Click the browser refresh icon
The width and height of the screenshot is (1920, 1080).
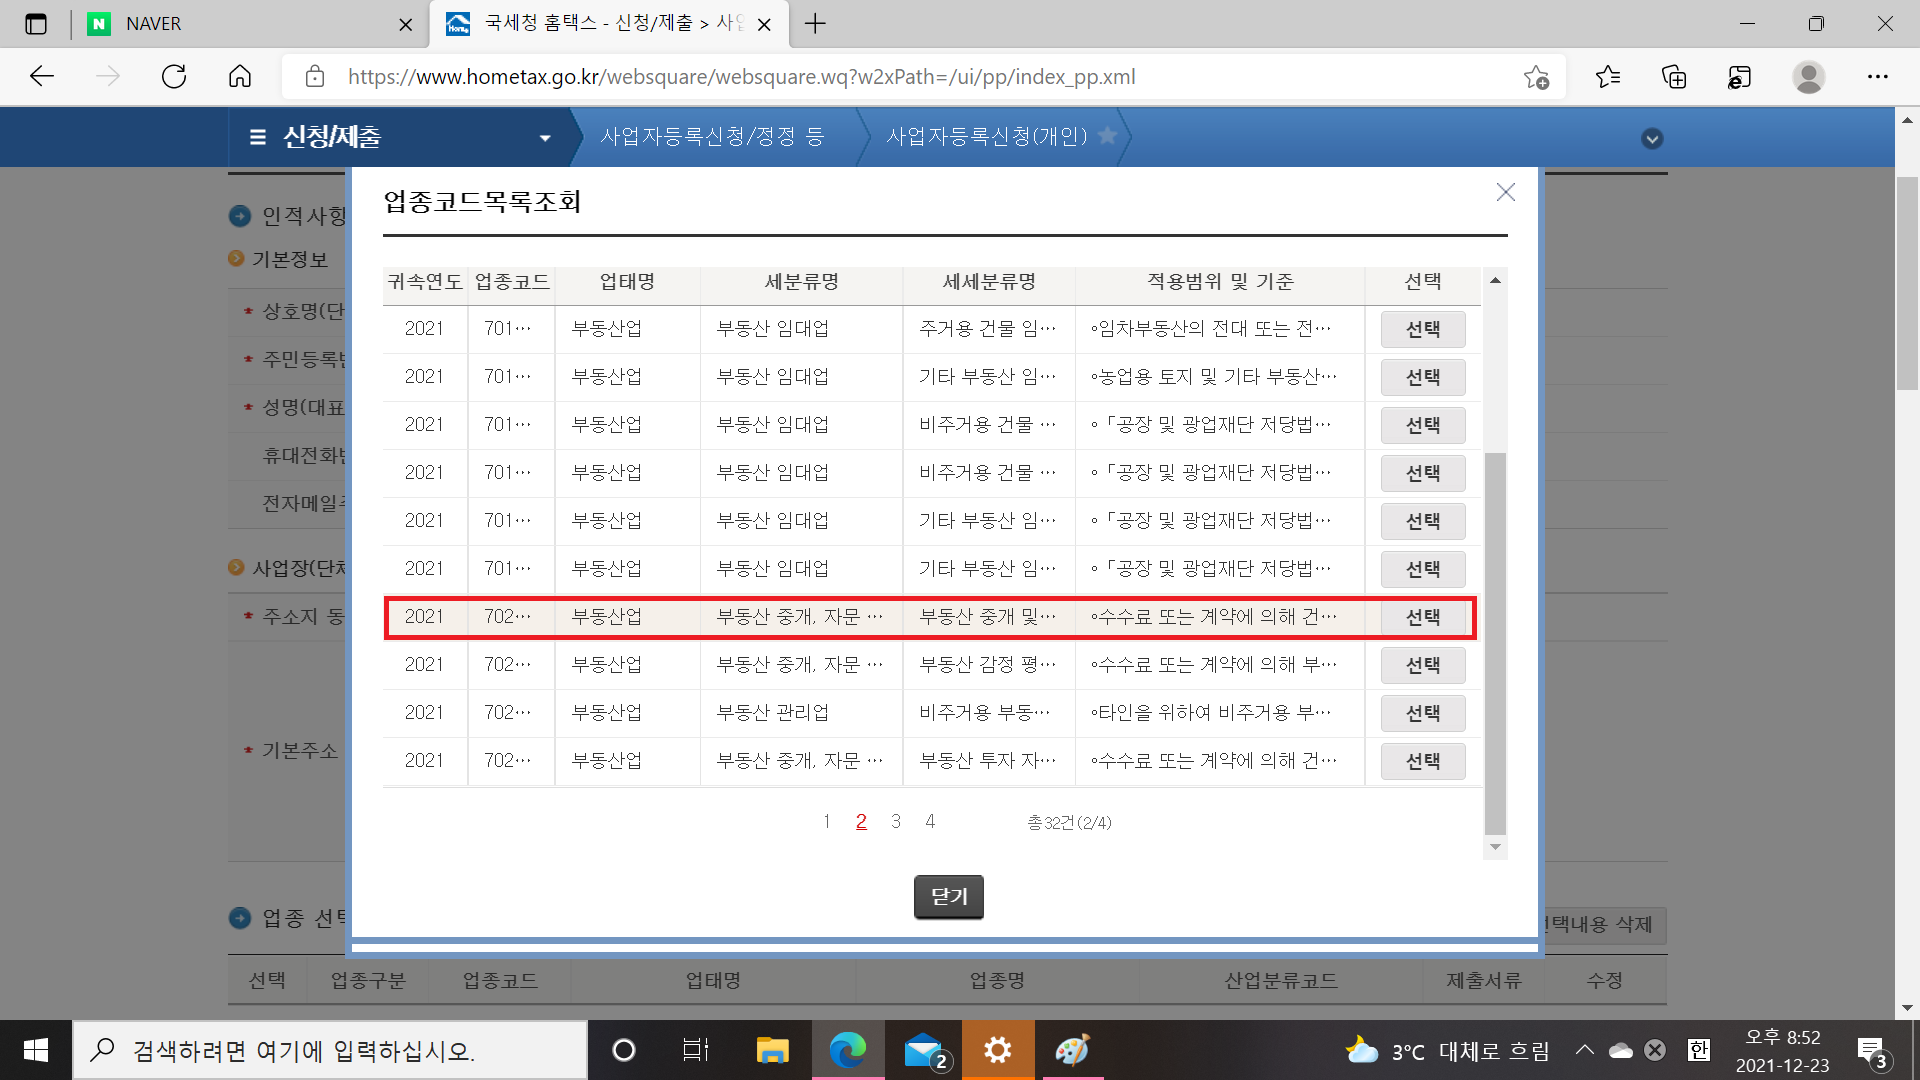(174, 77)
